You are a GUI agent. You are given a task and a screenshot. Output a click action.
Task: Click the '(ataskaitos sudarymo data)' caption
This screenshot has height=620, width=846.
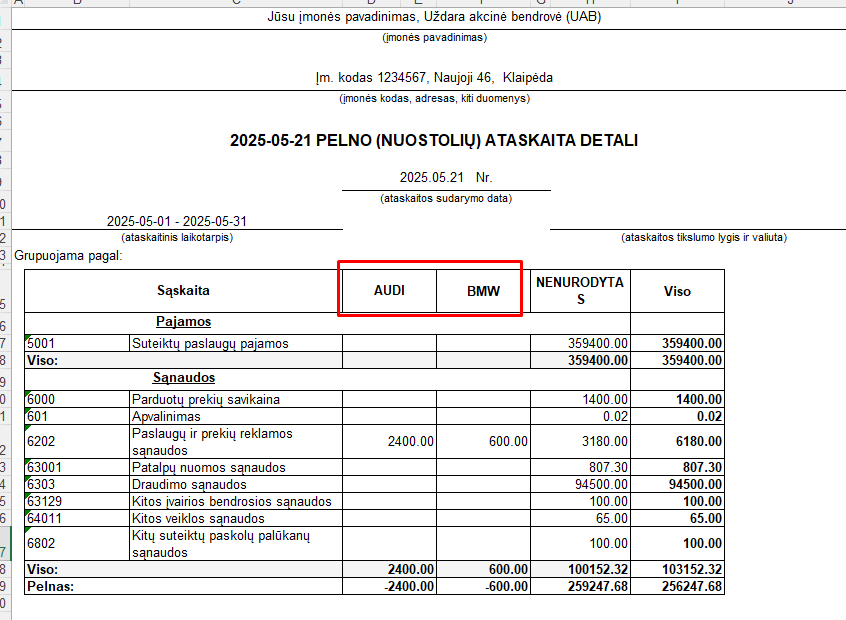point(446,199)
